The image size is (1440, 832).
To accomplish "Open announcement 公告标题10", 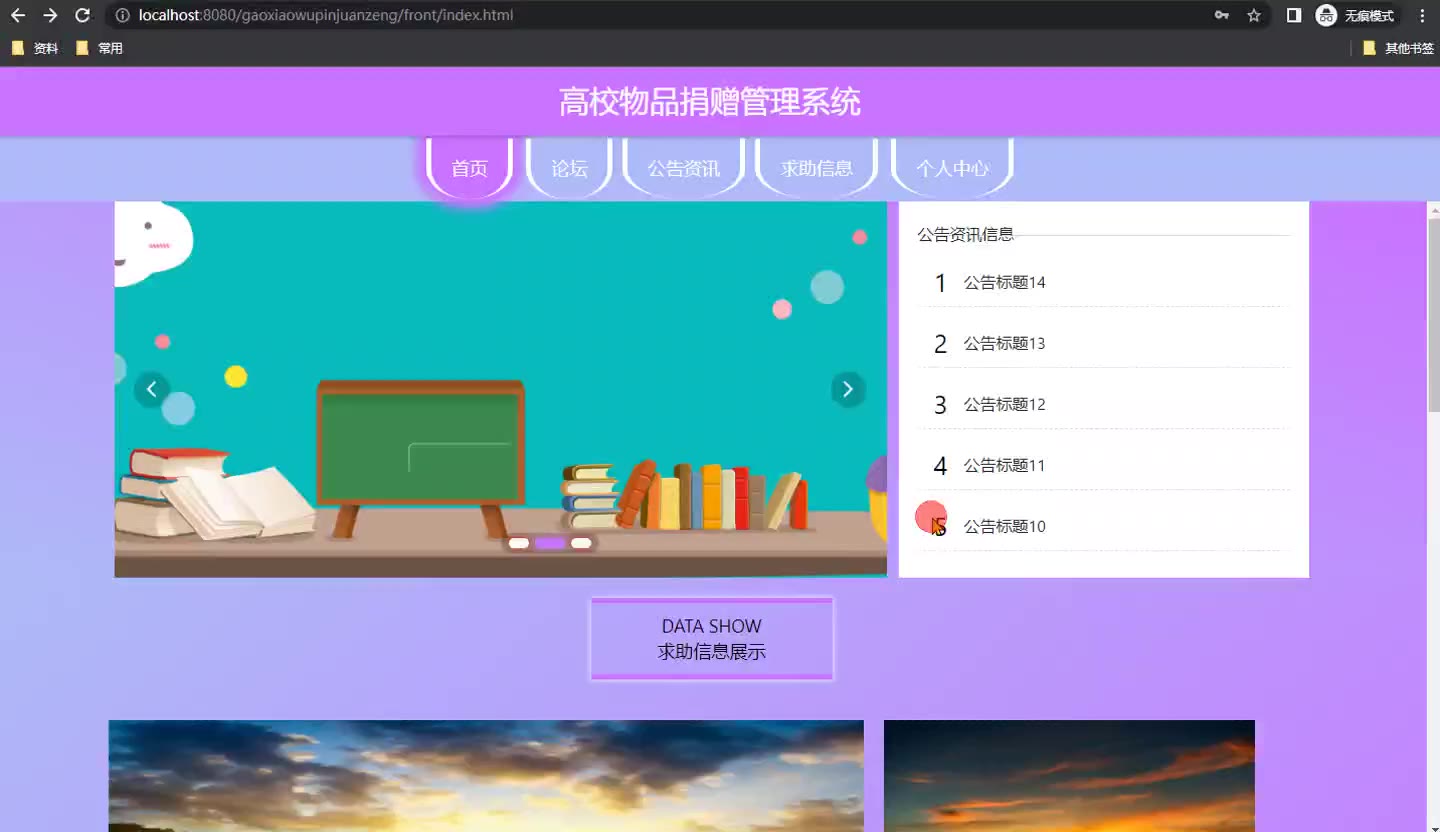I will [1004, 527].
